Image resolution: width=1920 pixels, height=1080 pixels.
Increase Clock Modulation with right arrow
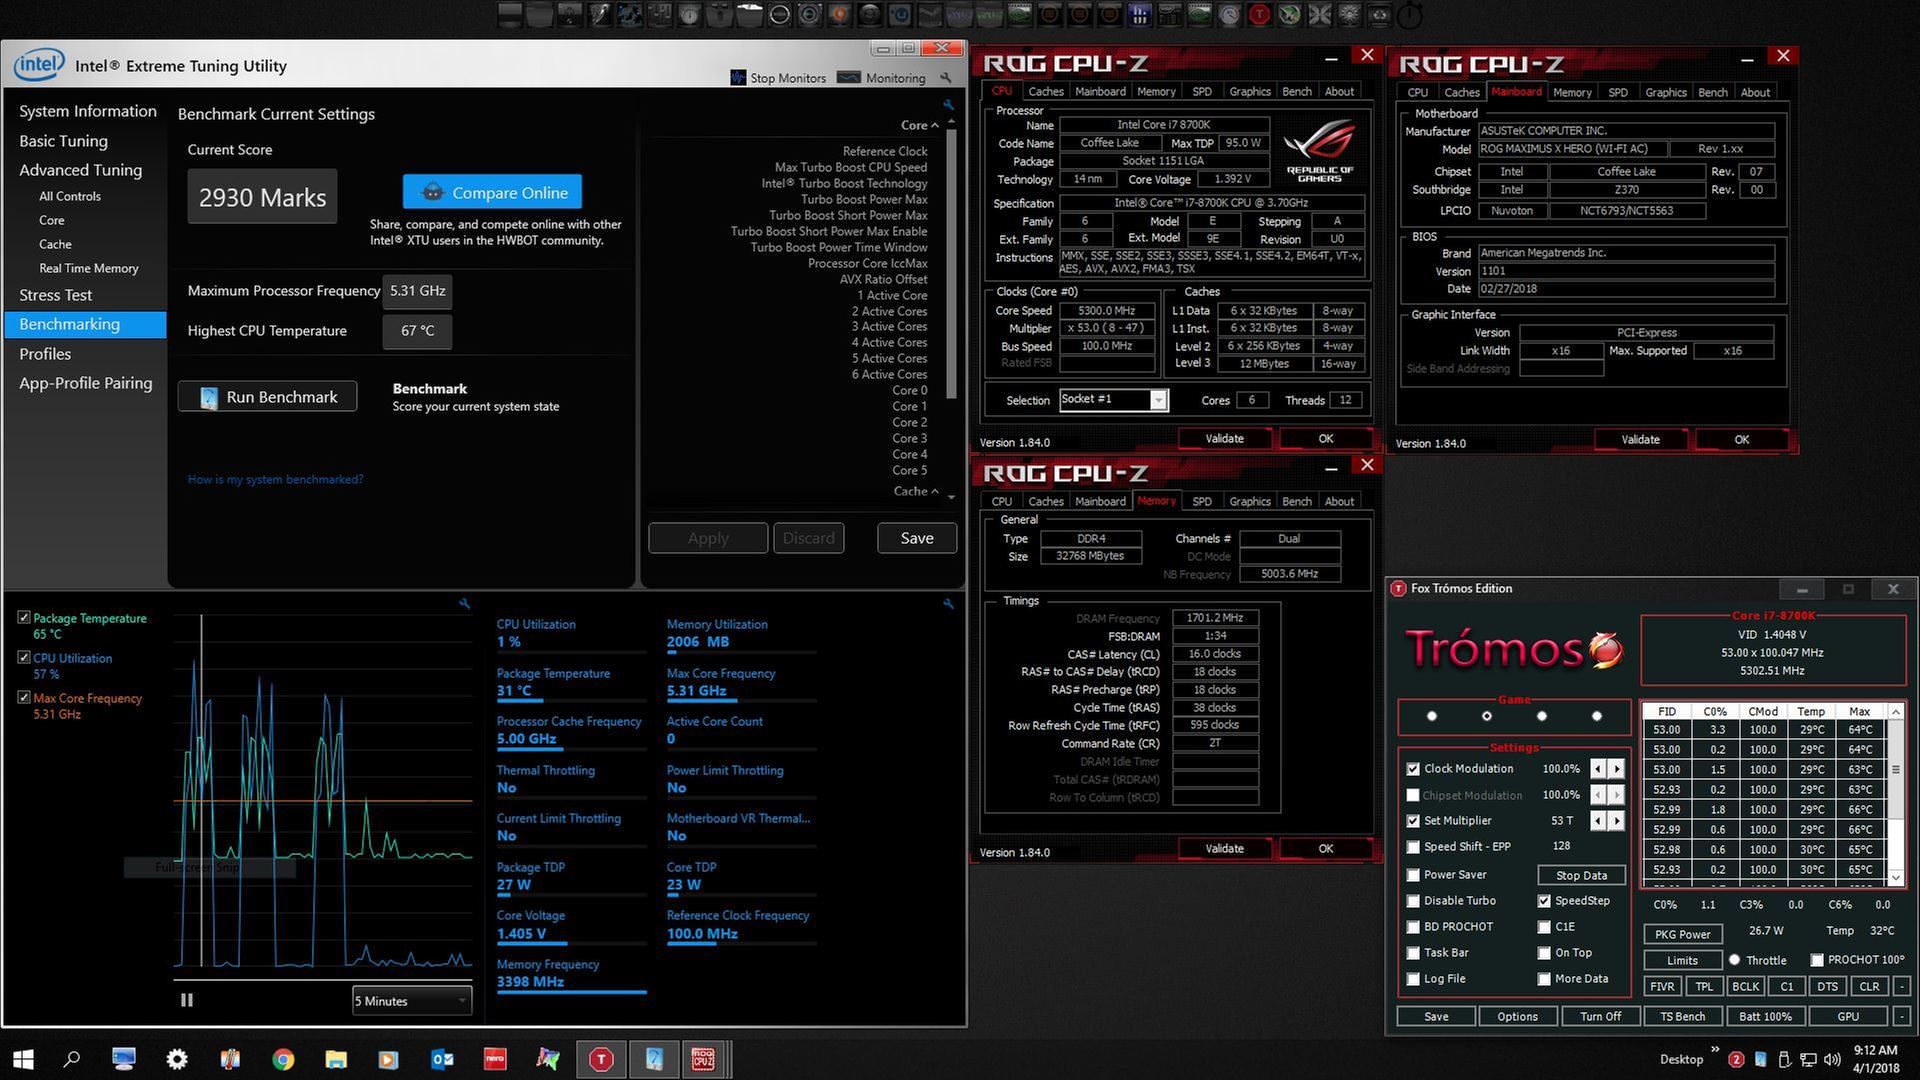1617,769
